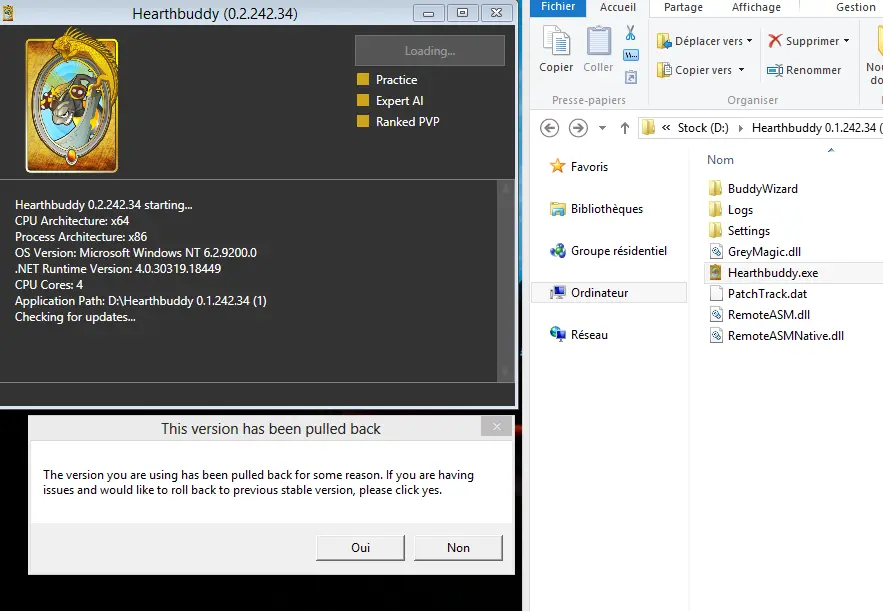Switch to the Affichage ribbon tab
The width and height of the screenshot is (883, 611).
pyautogui.click(x=756, y=7)
